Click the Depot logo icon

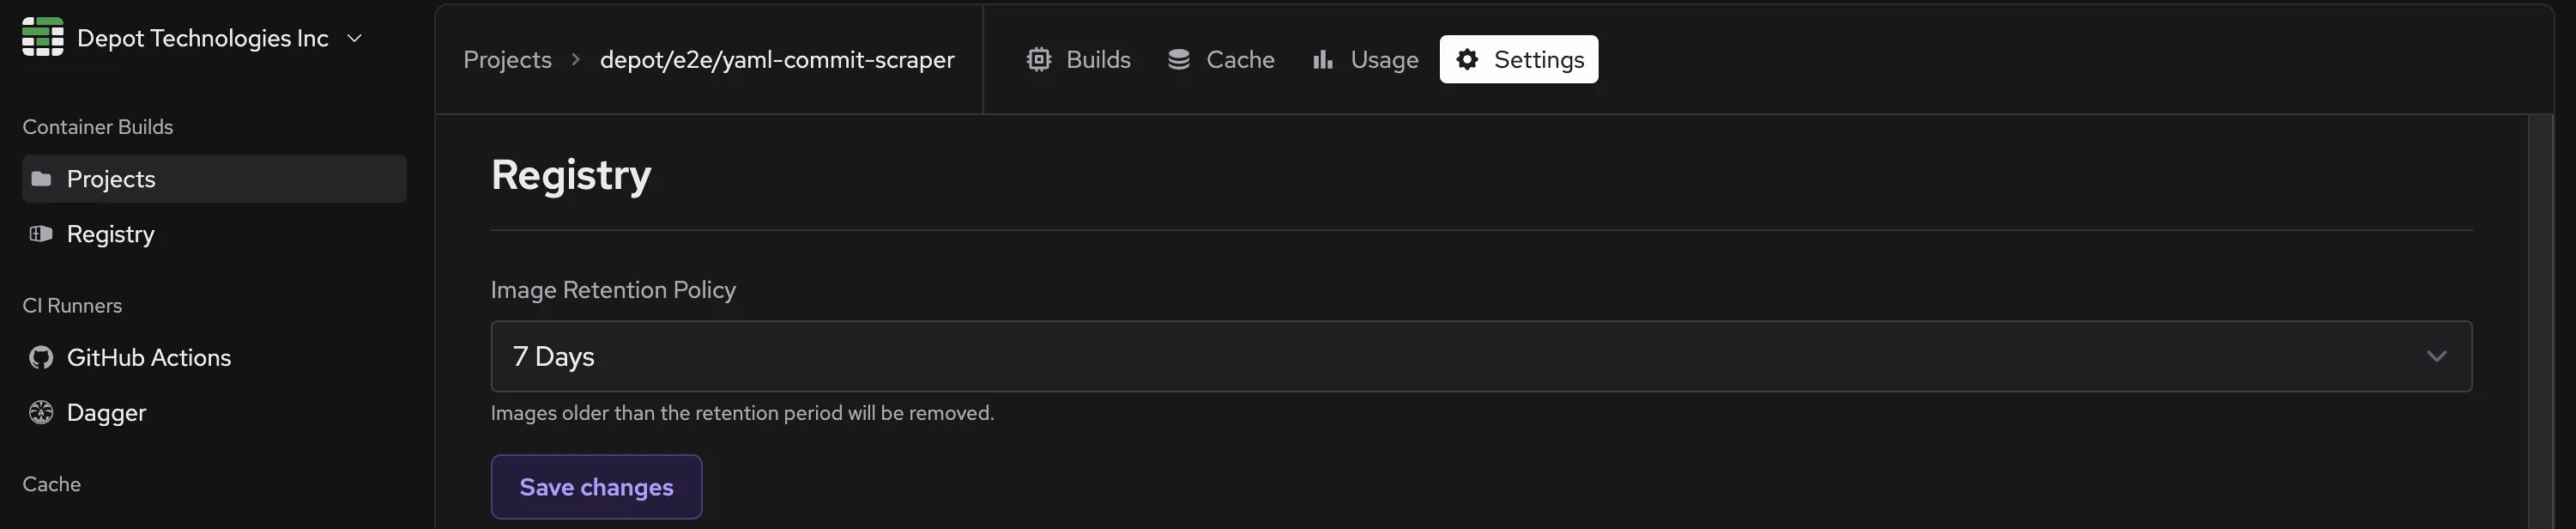click(x=43, y=38)
